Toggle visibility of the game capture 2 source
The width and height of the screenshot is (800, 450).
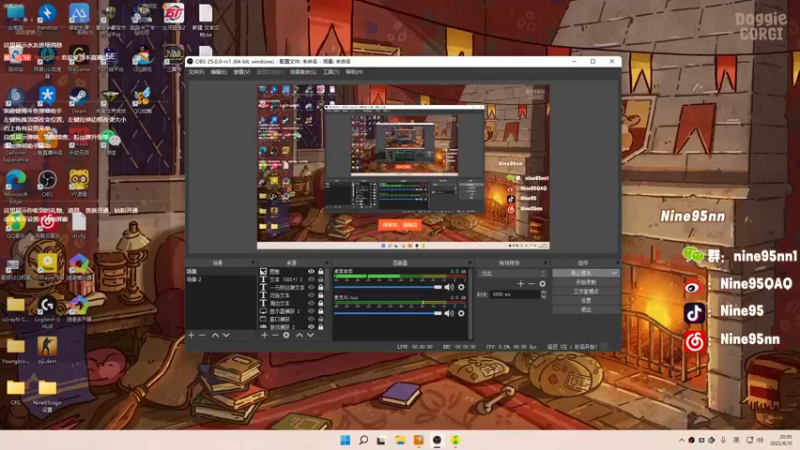[311, 327]
